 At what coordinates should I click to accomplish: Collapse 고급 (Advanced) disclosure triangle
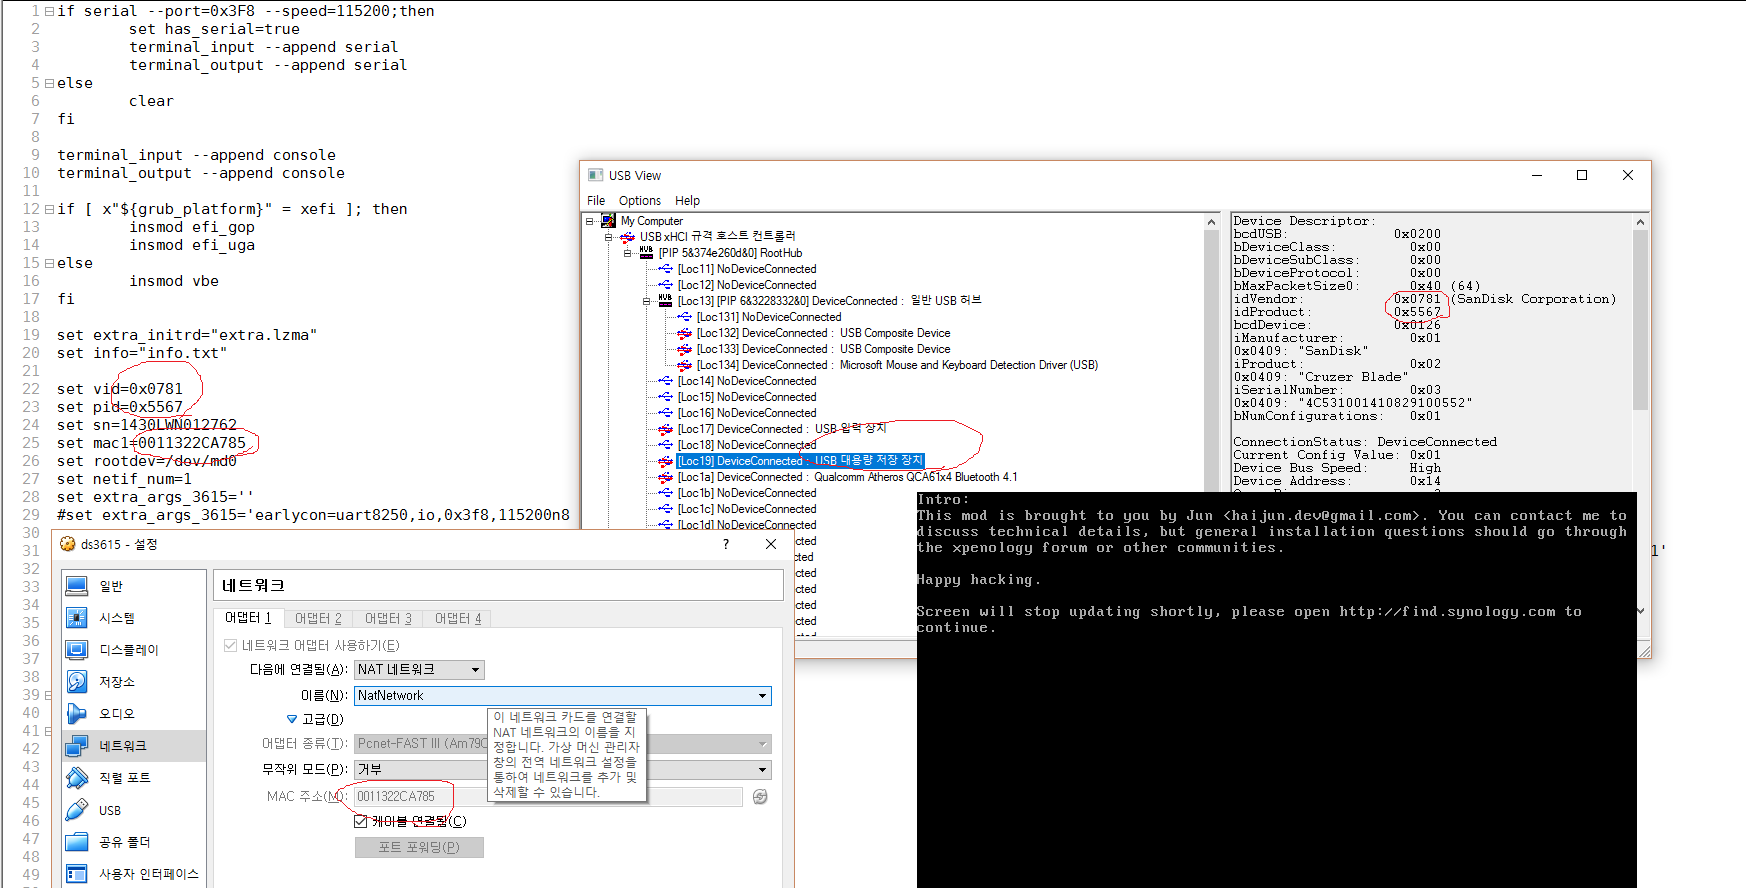[x=292, y=719]
